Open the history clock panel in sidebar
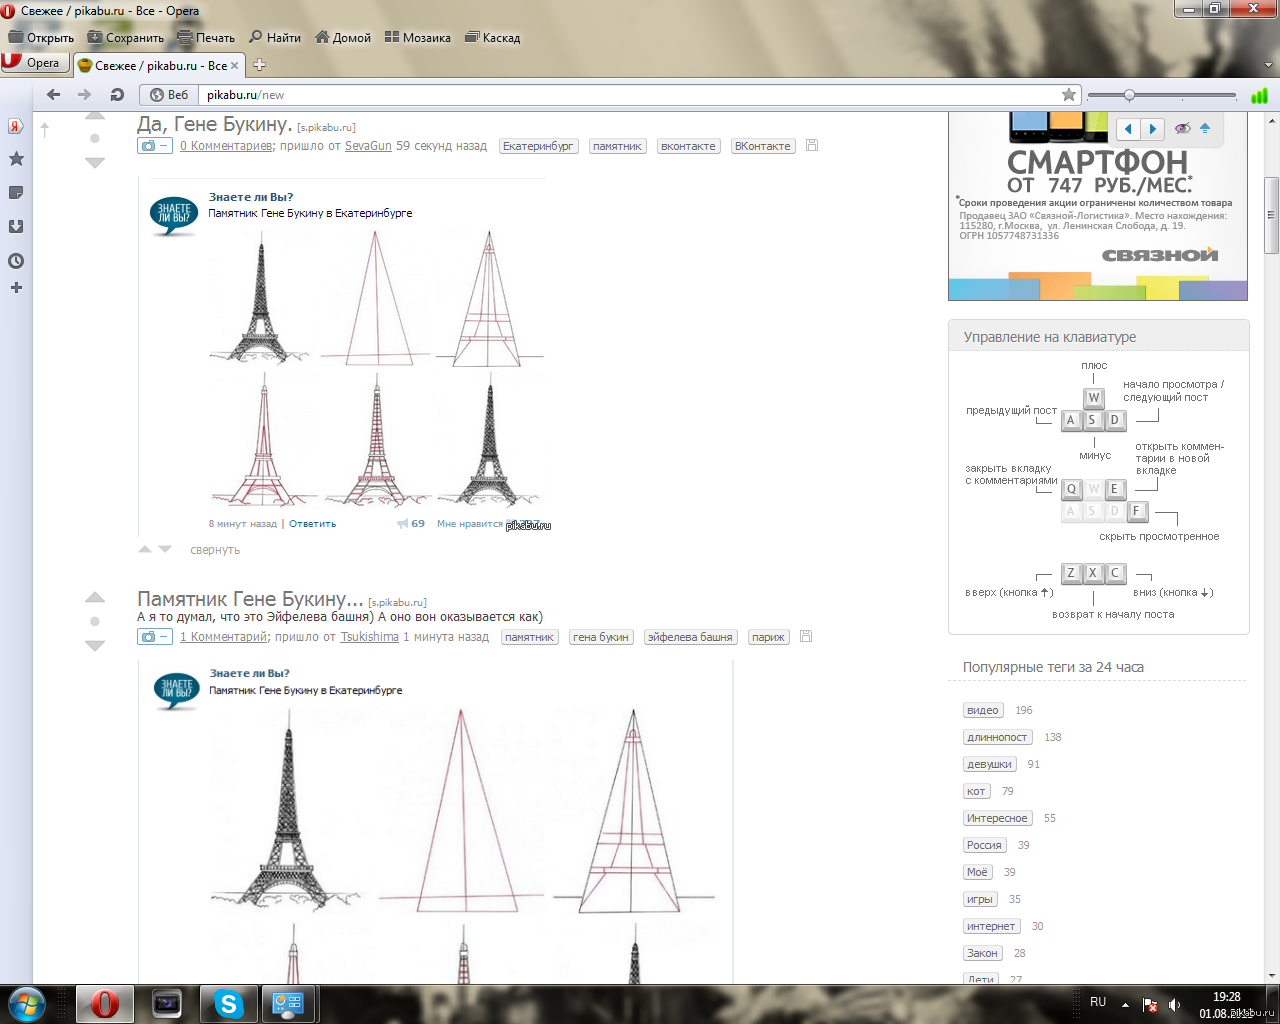This screenshot has height=1024, width=1280. 16,261
